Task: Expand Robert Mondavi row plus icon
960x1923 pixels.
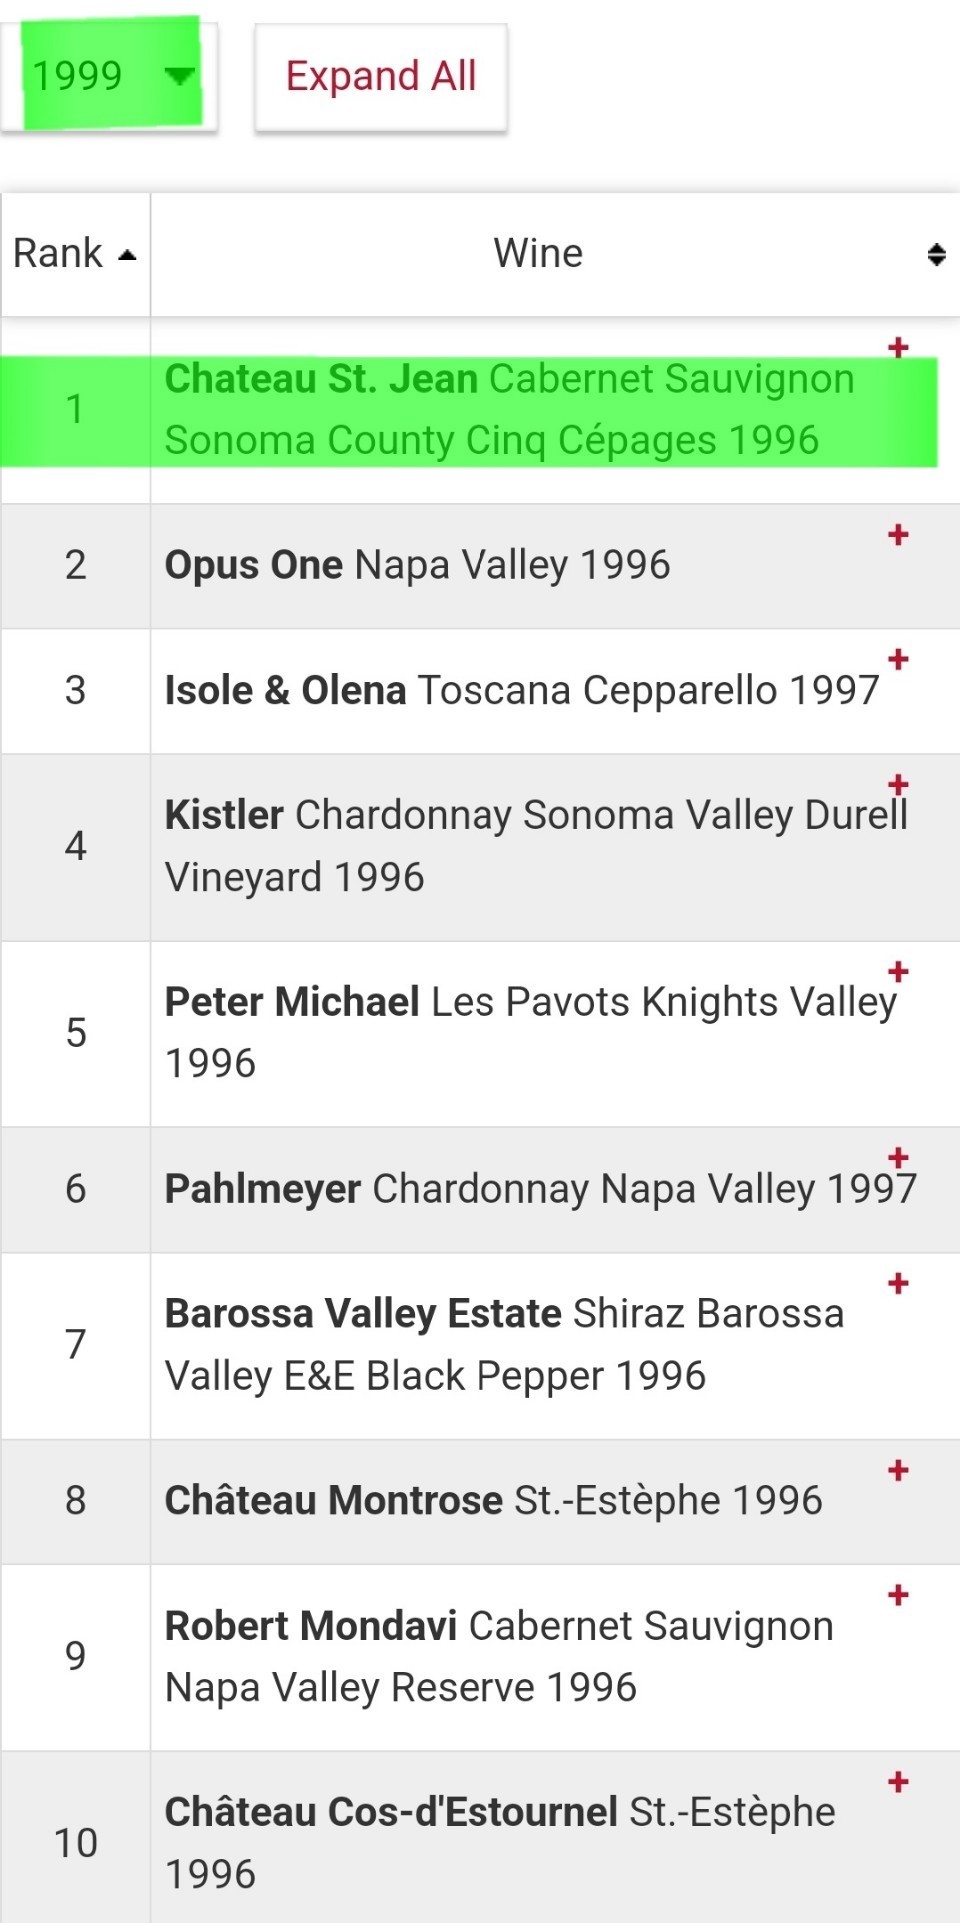Action: [898, 1595]
